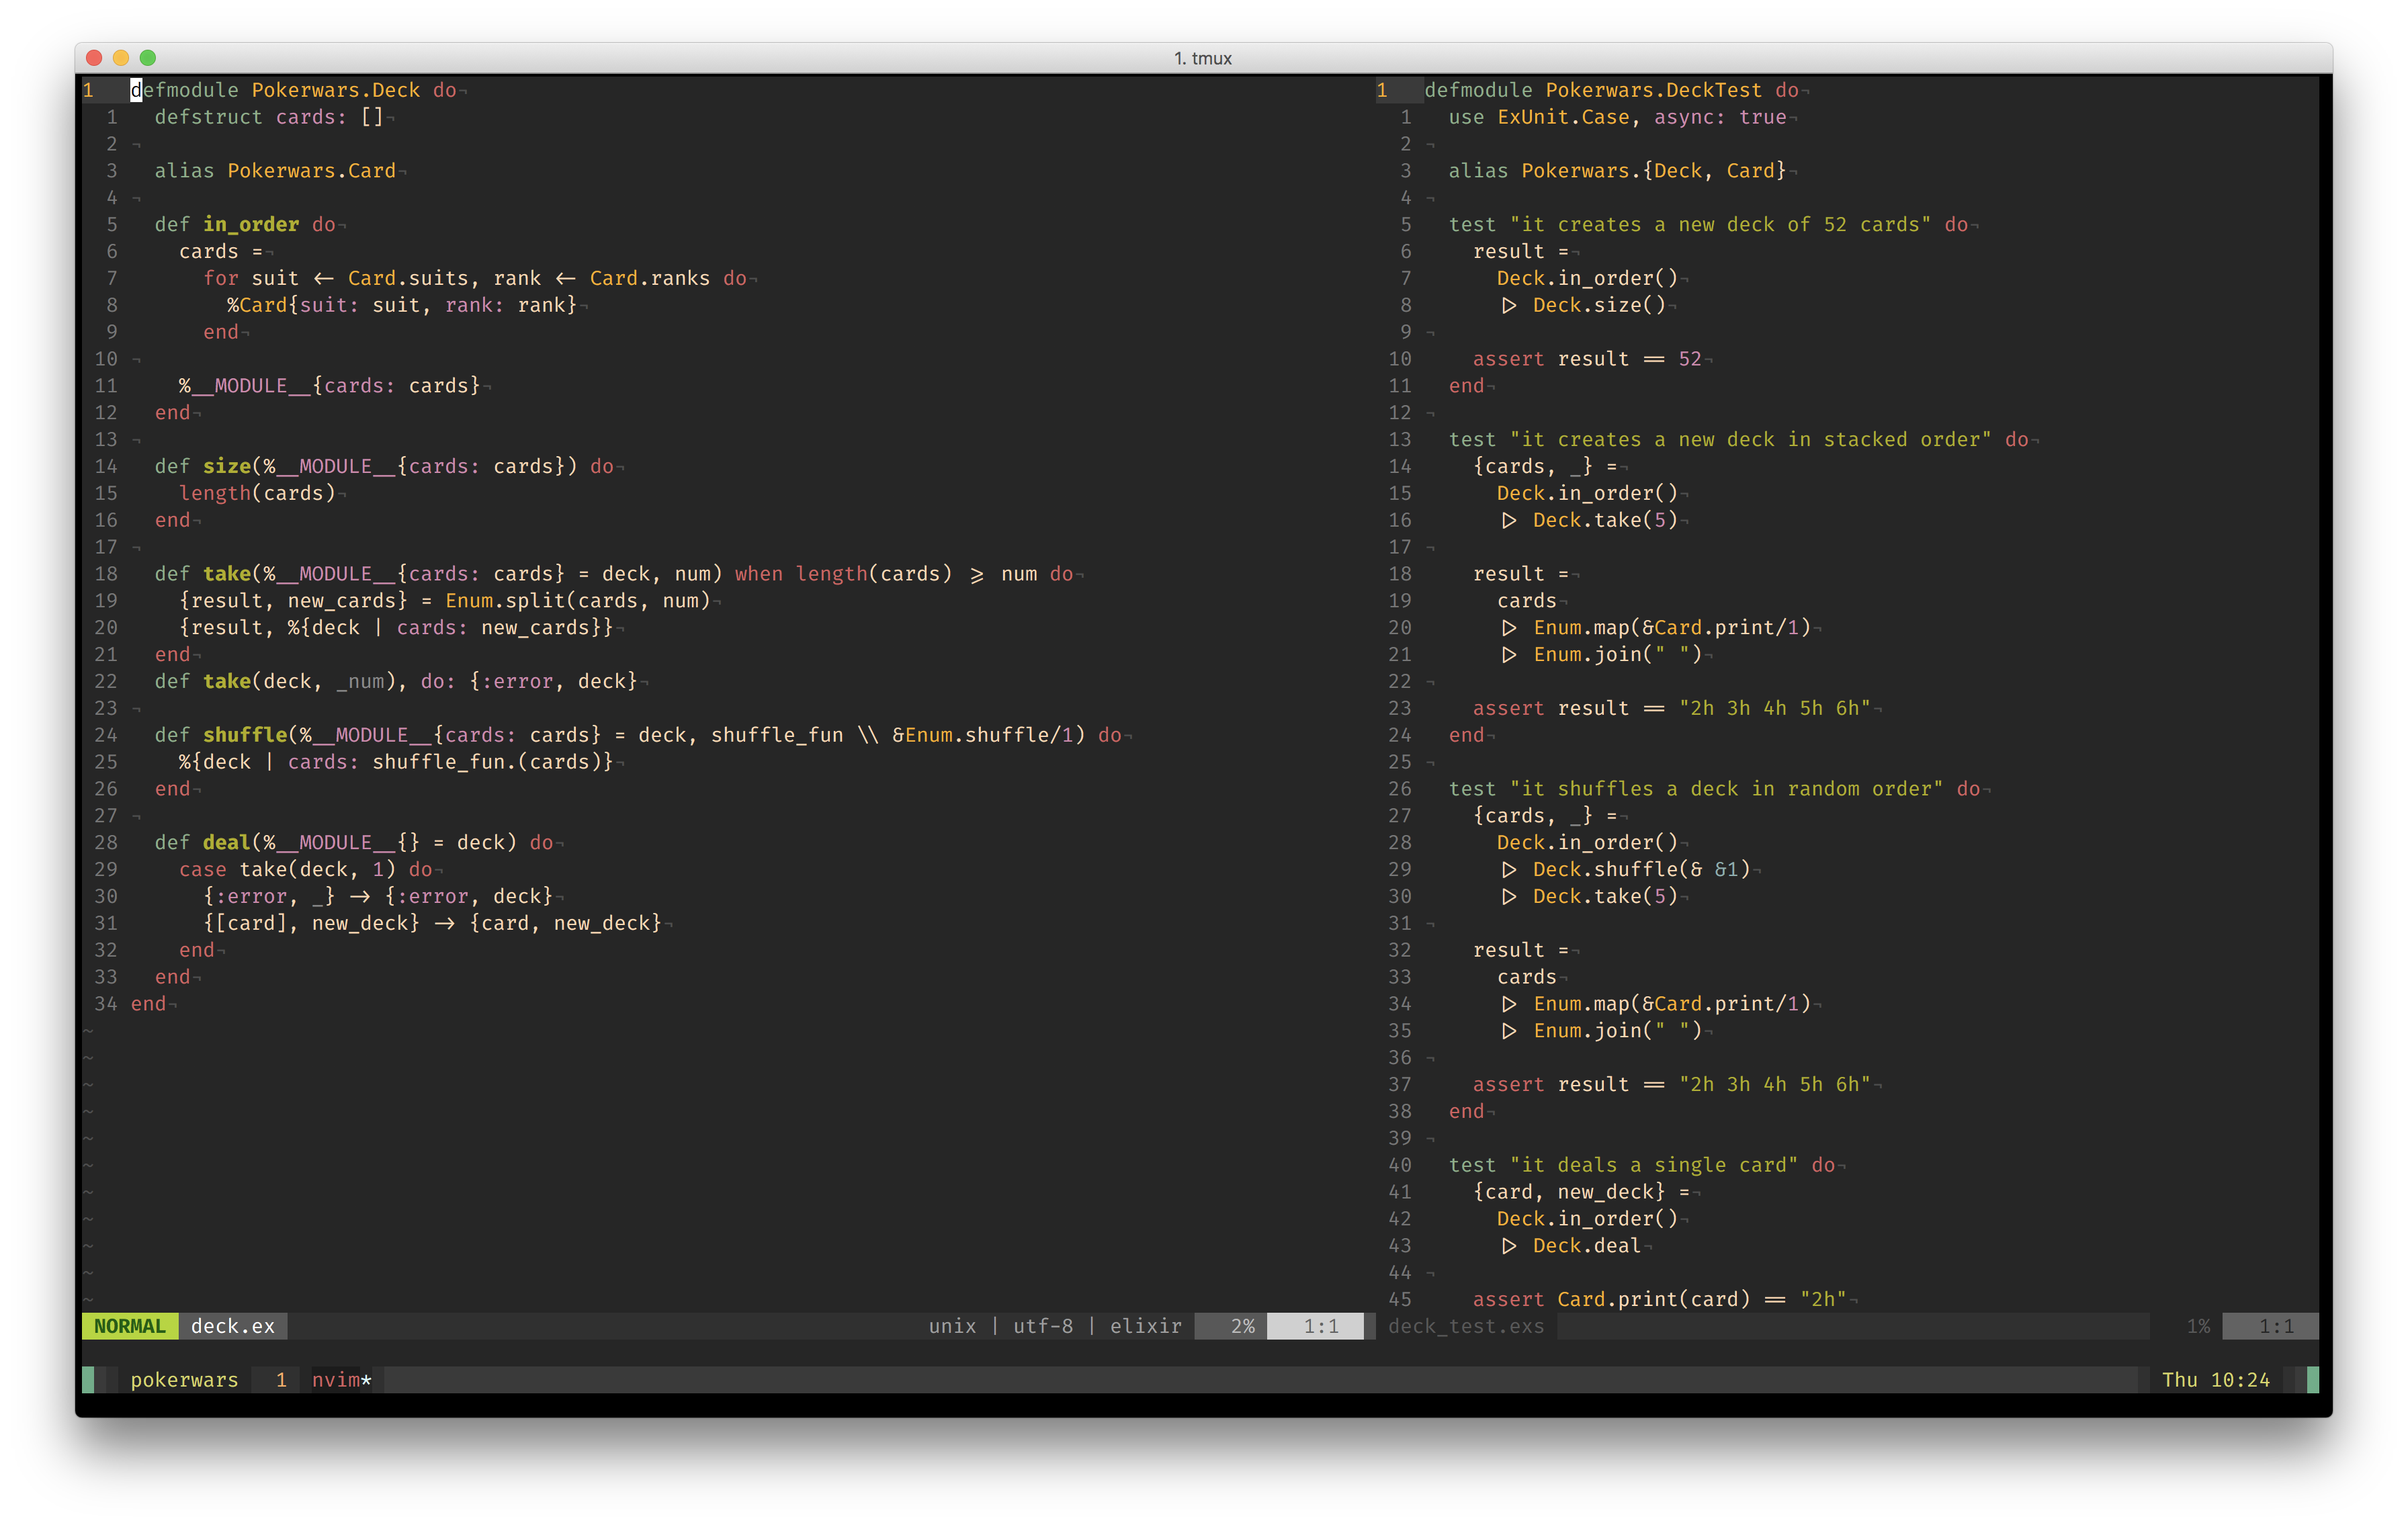Viewport: 2408px width, 1525px height.
Task: Click the deck.ex filename in left statusline
Action: [232, 1326]
